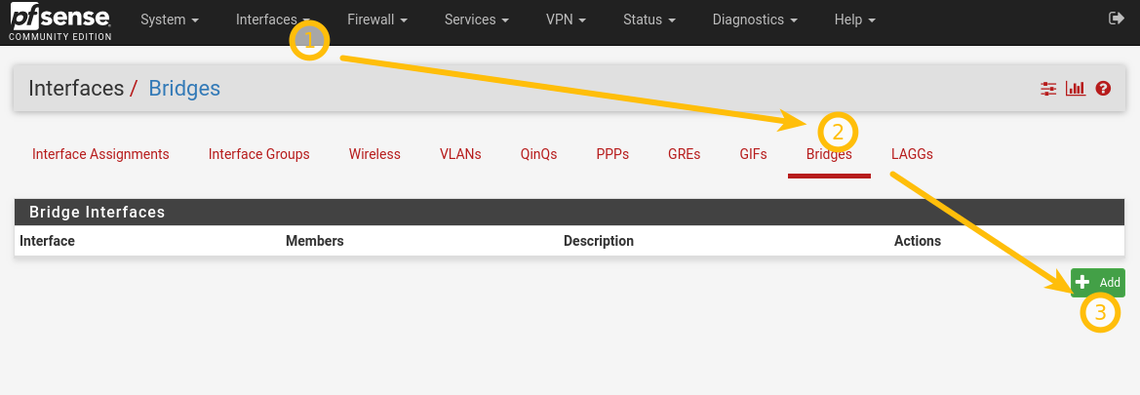
Task: Expand the Interfaces menu
Action: 273,20
